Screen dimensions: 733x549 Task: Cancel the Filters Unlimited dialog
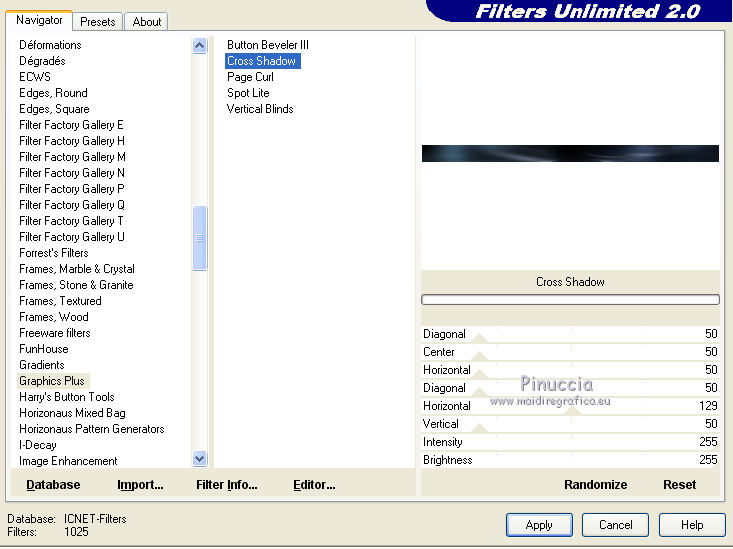coord(615,525)
